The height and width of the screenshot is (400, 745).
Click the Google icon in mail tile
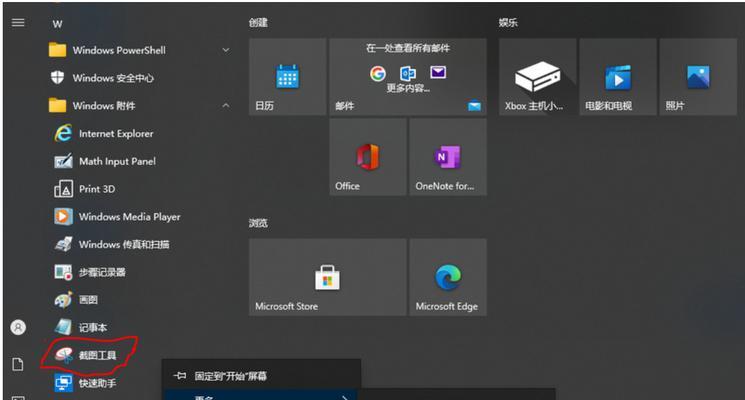click(378, 73)
